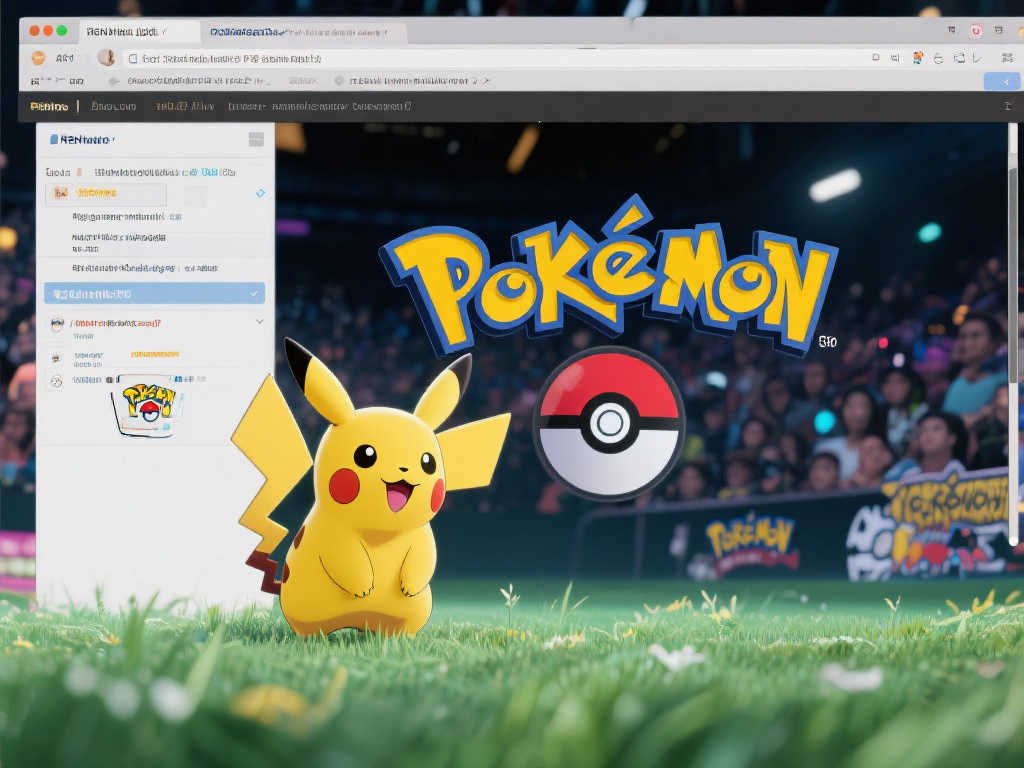Viewport: 1024px width, 768px height.
Task: Click the orange circular icon left of the address bar
Action: (x=39, y=58)
